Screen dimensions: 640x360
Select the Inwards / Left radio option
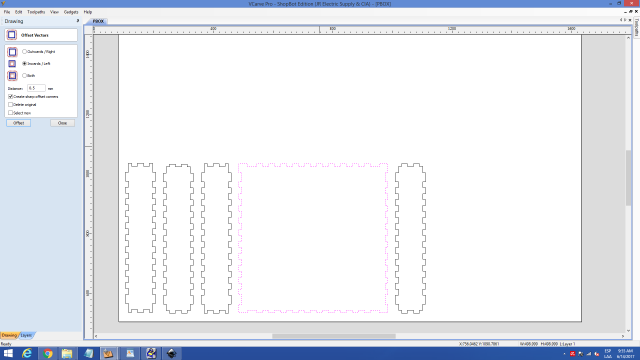pyautogui.click(x=24, y=64)
